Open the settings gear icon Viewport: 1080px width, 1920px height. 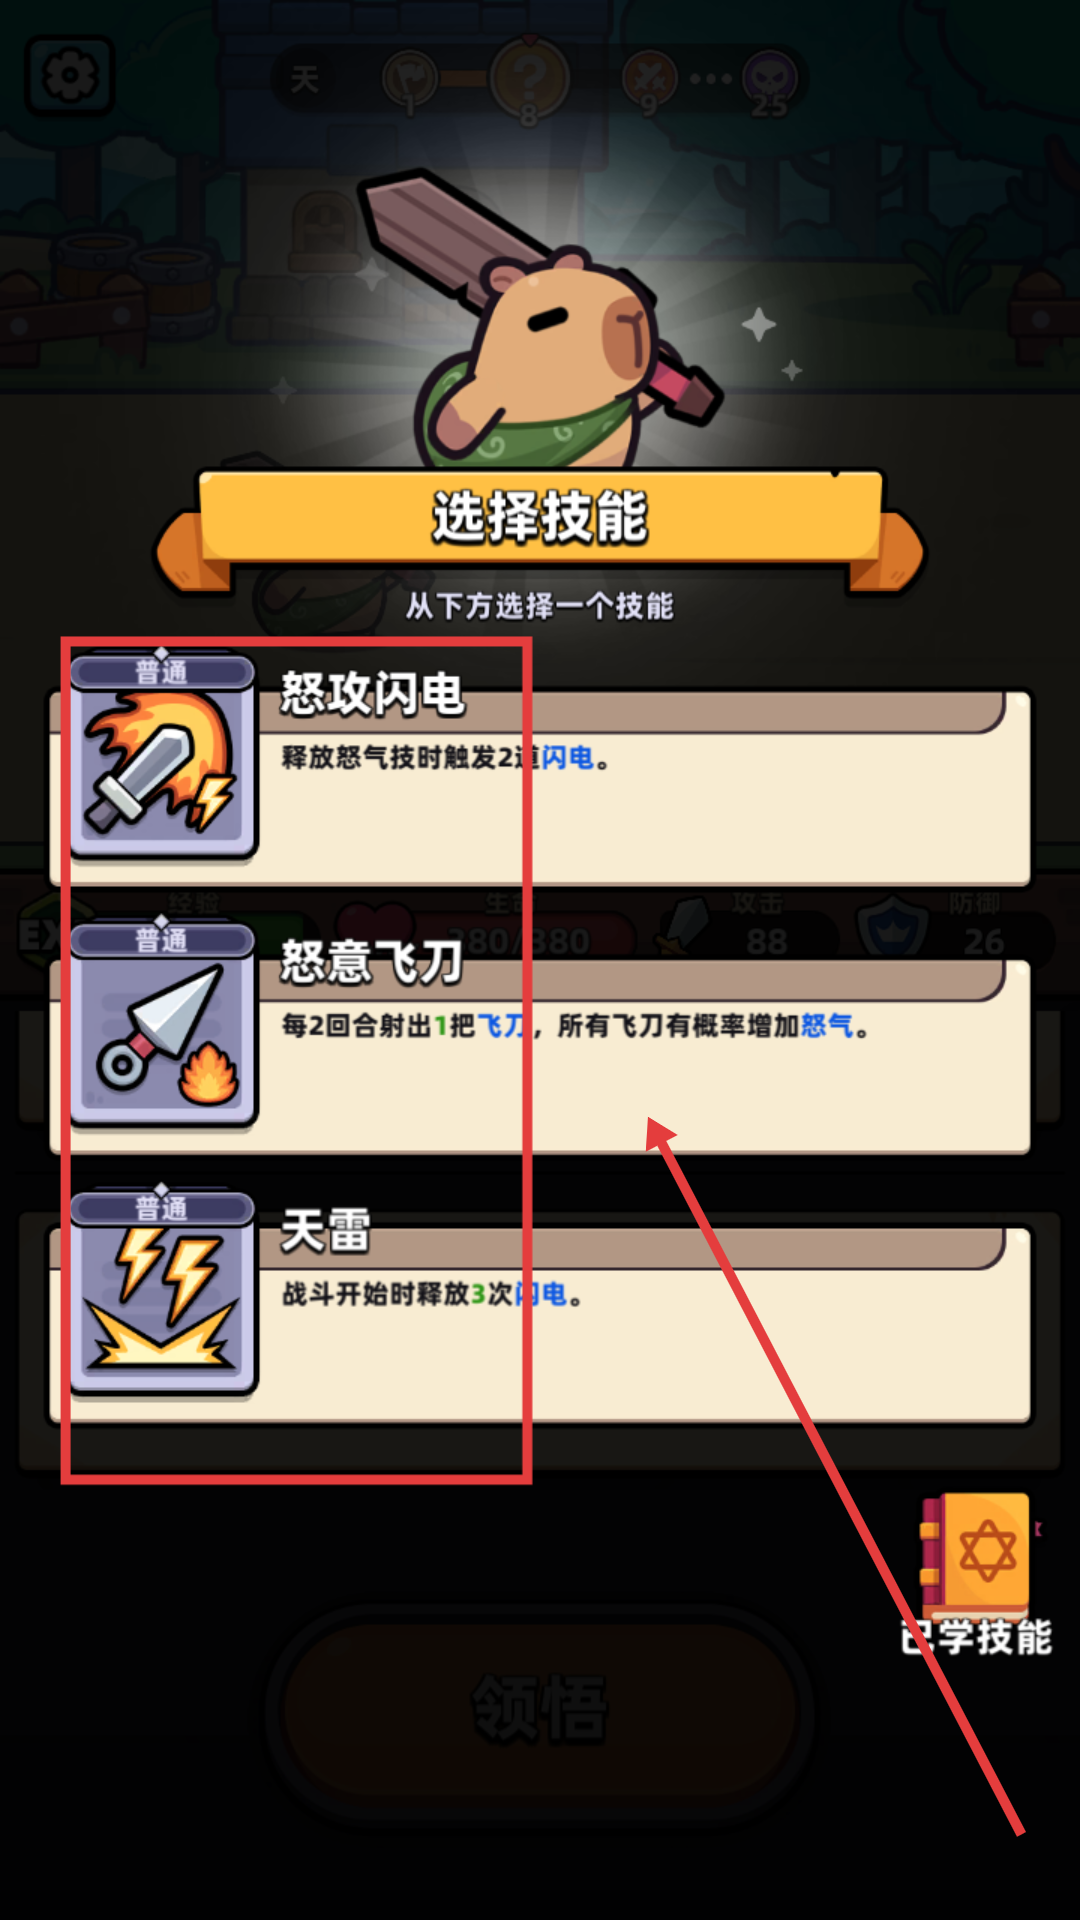[70, 76]
